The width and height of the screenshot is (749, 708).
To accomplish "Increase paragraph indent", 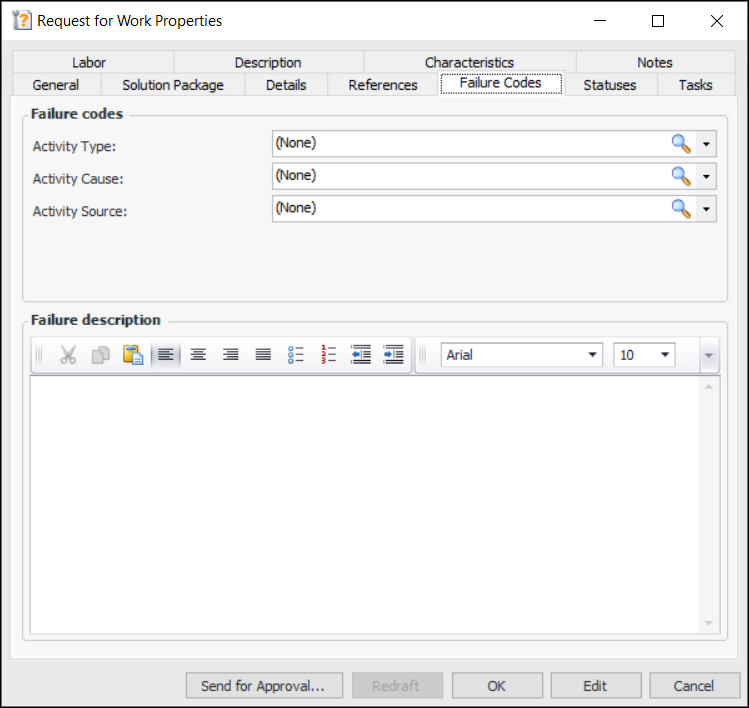I will pos(393,355).
